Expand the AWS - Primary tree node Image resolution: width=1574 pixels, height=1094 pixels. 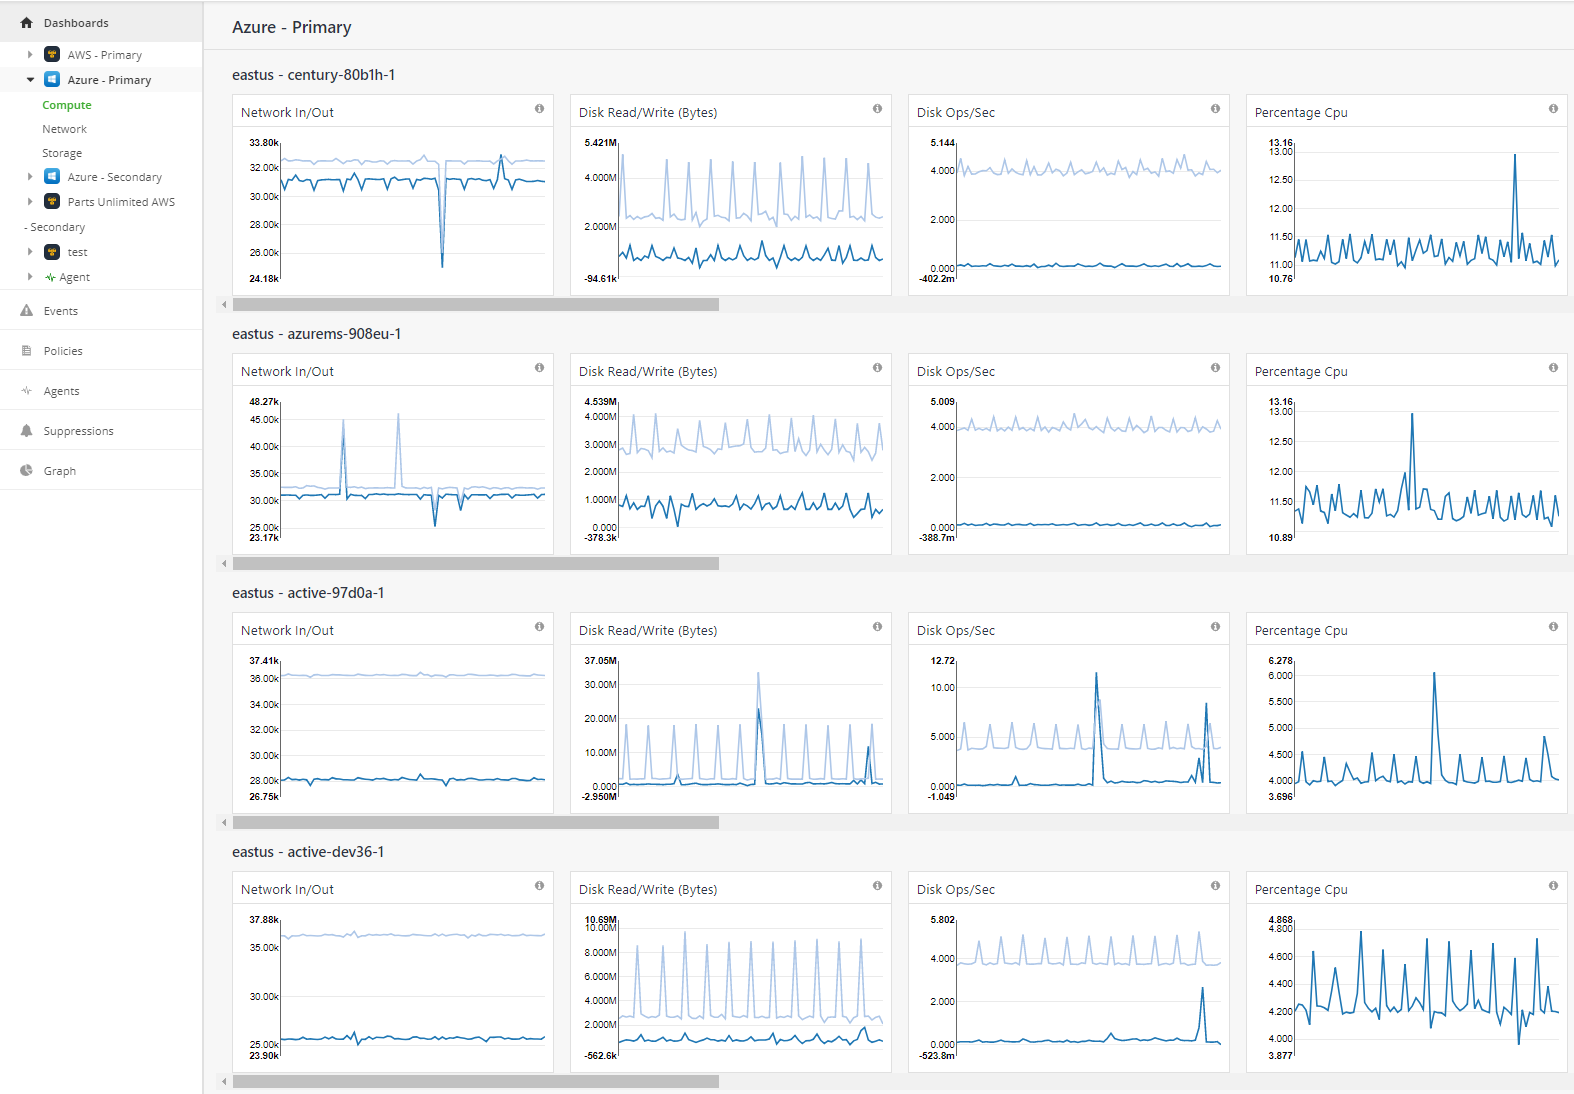click(x=30, y=55)
